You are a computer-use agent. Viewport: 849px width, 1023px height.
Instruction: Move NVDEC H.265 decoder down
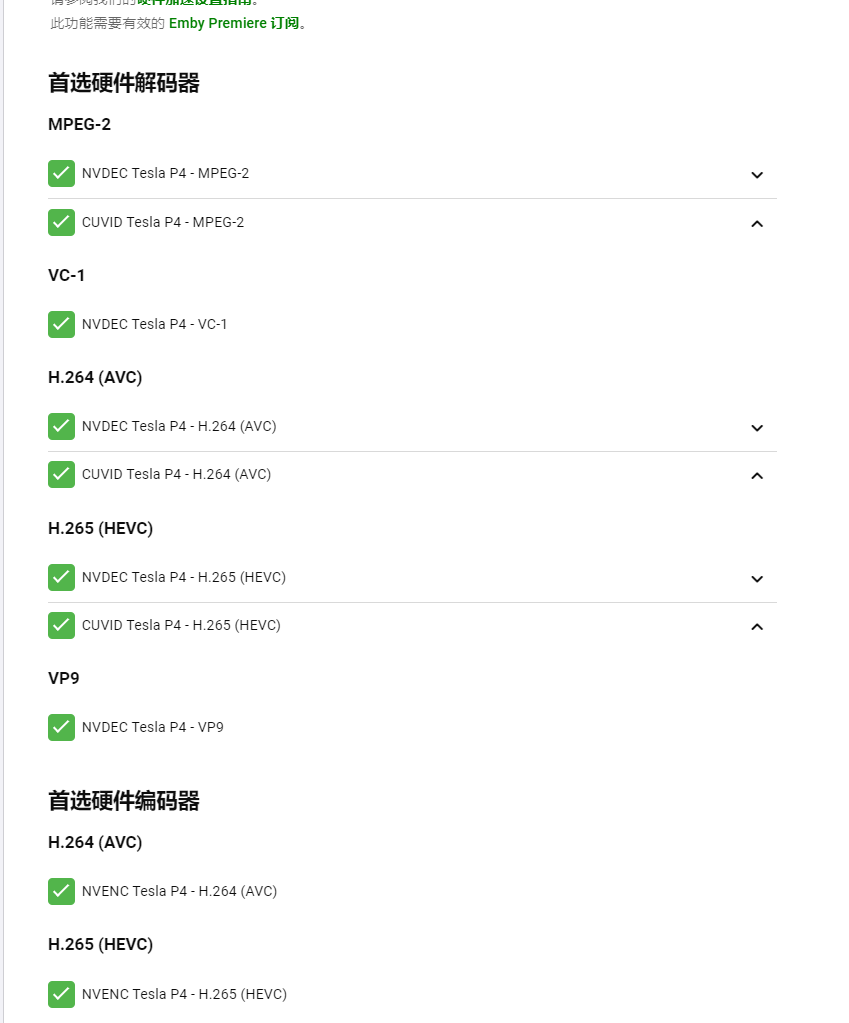(757, 579)
